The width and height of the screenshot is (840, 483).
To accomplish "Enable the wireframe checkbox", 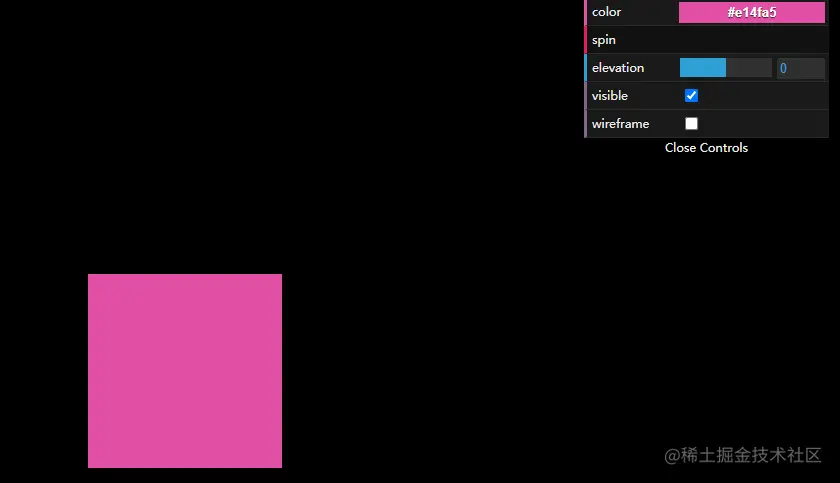I will [691, 124].
